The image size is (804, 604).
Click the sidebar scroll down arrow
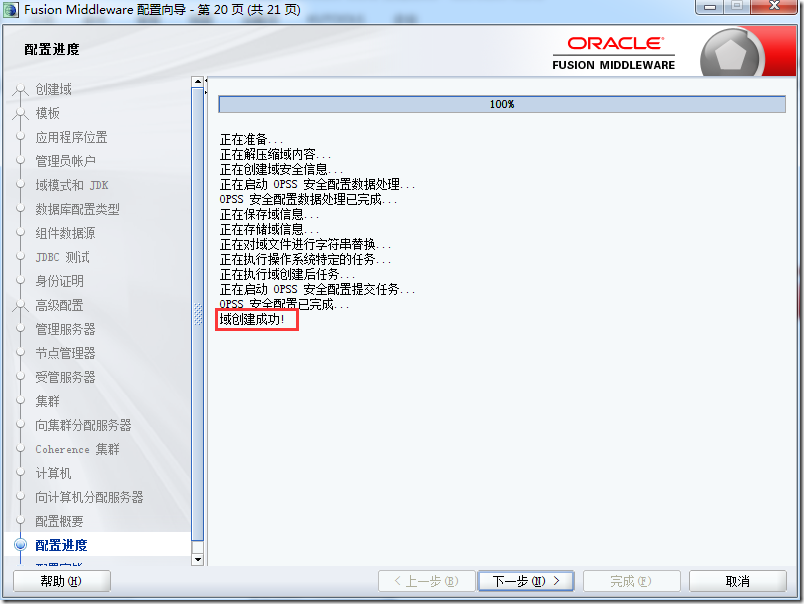tap(198, 559)
